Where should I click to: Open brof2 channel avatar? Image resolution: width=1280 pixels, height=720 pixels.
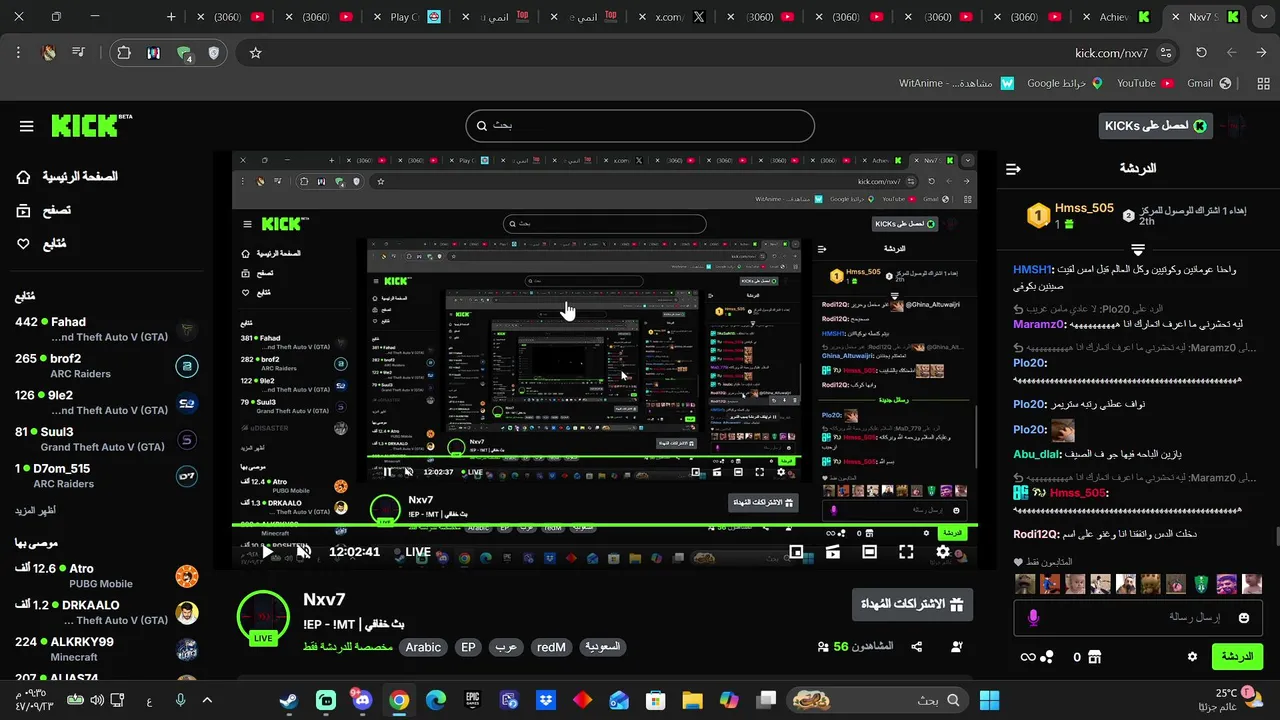coord(187,366)
